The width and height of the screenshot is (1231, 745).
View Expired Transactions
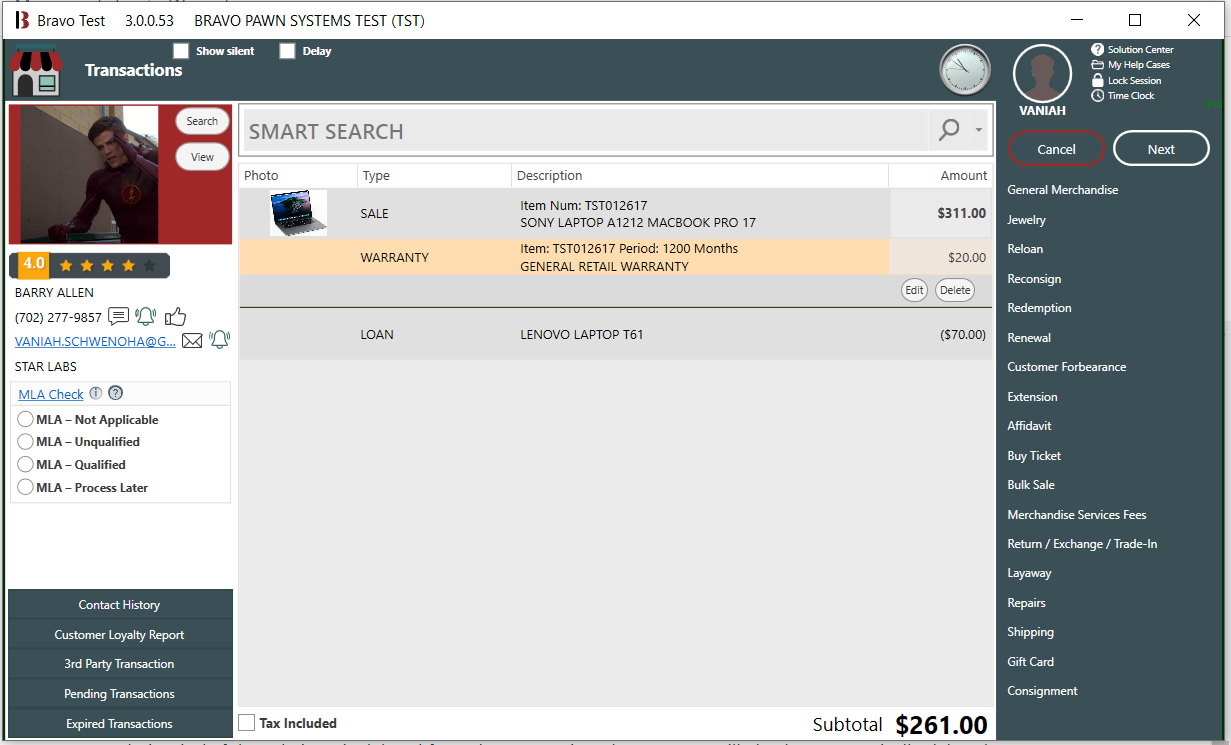tap(120, 724)
